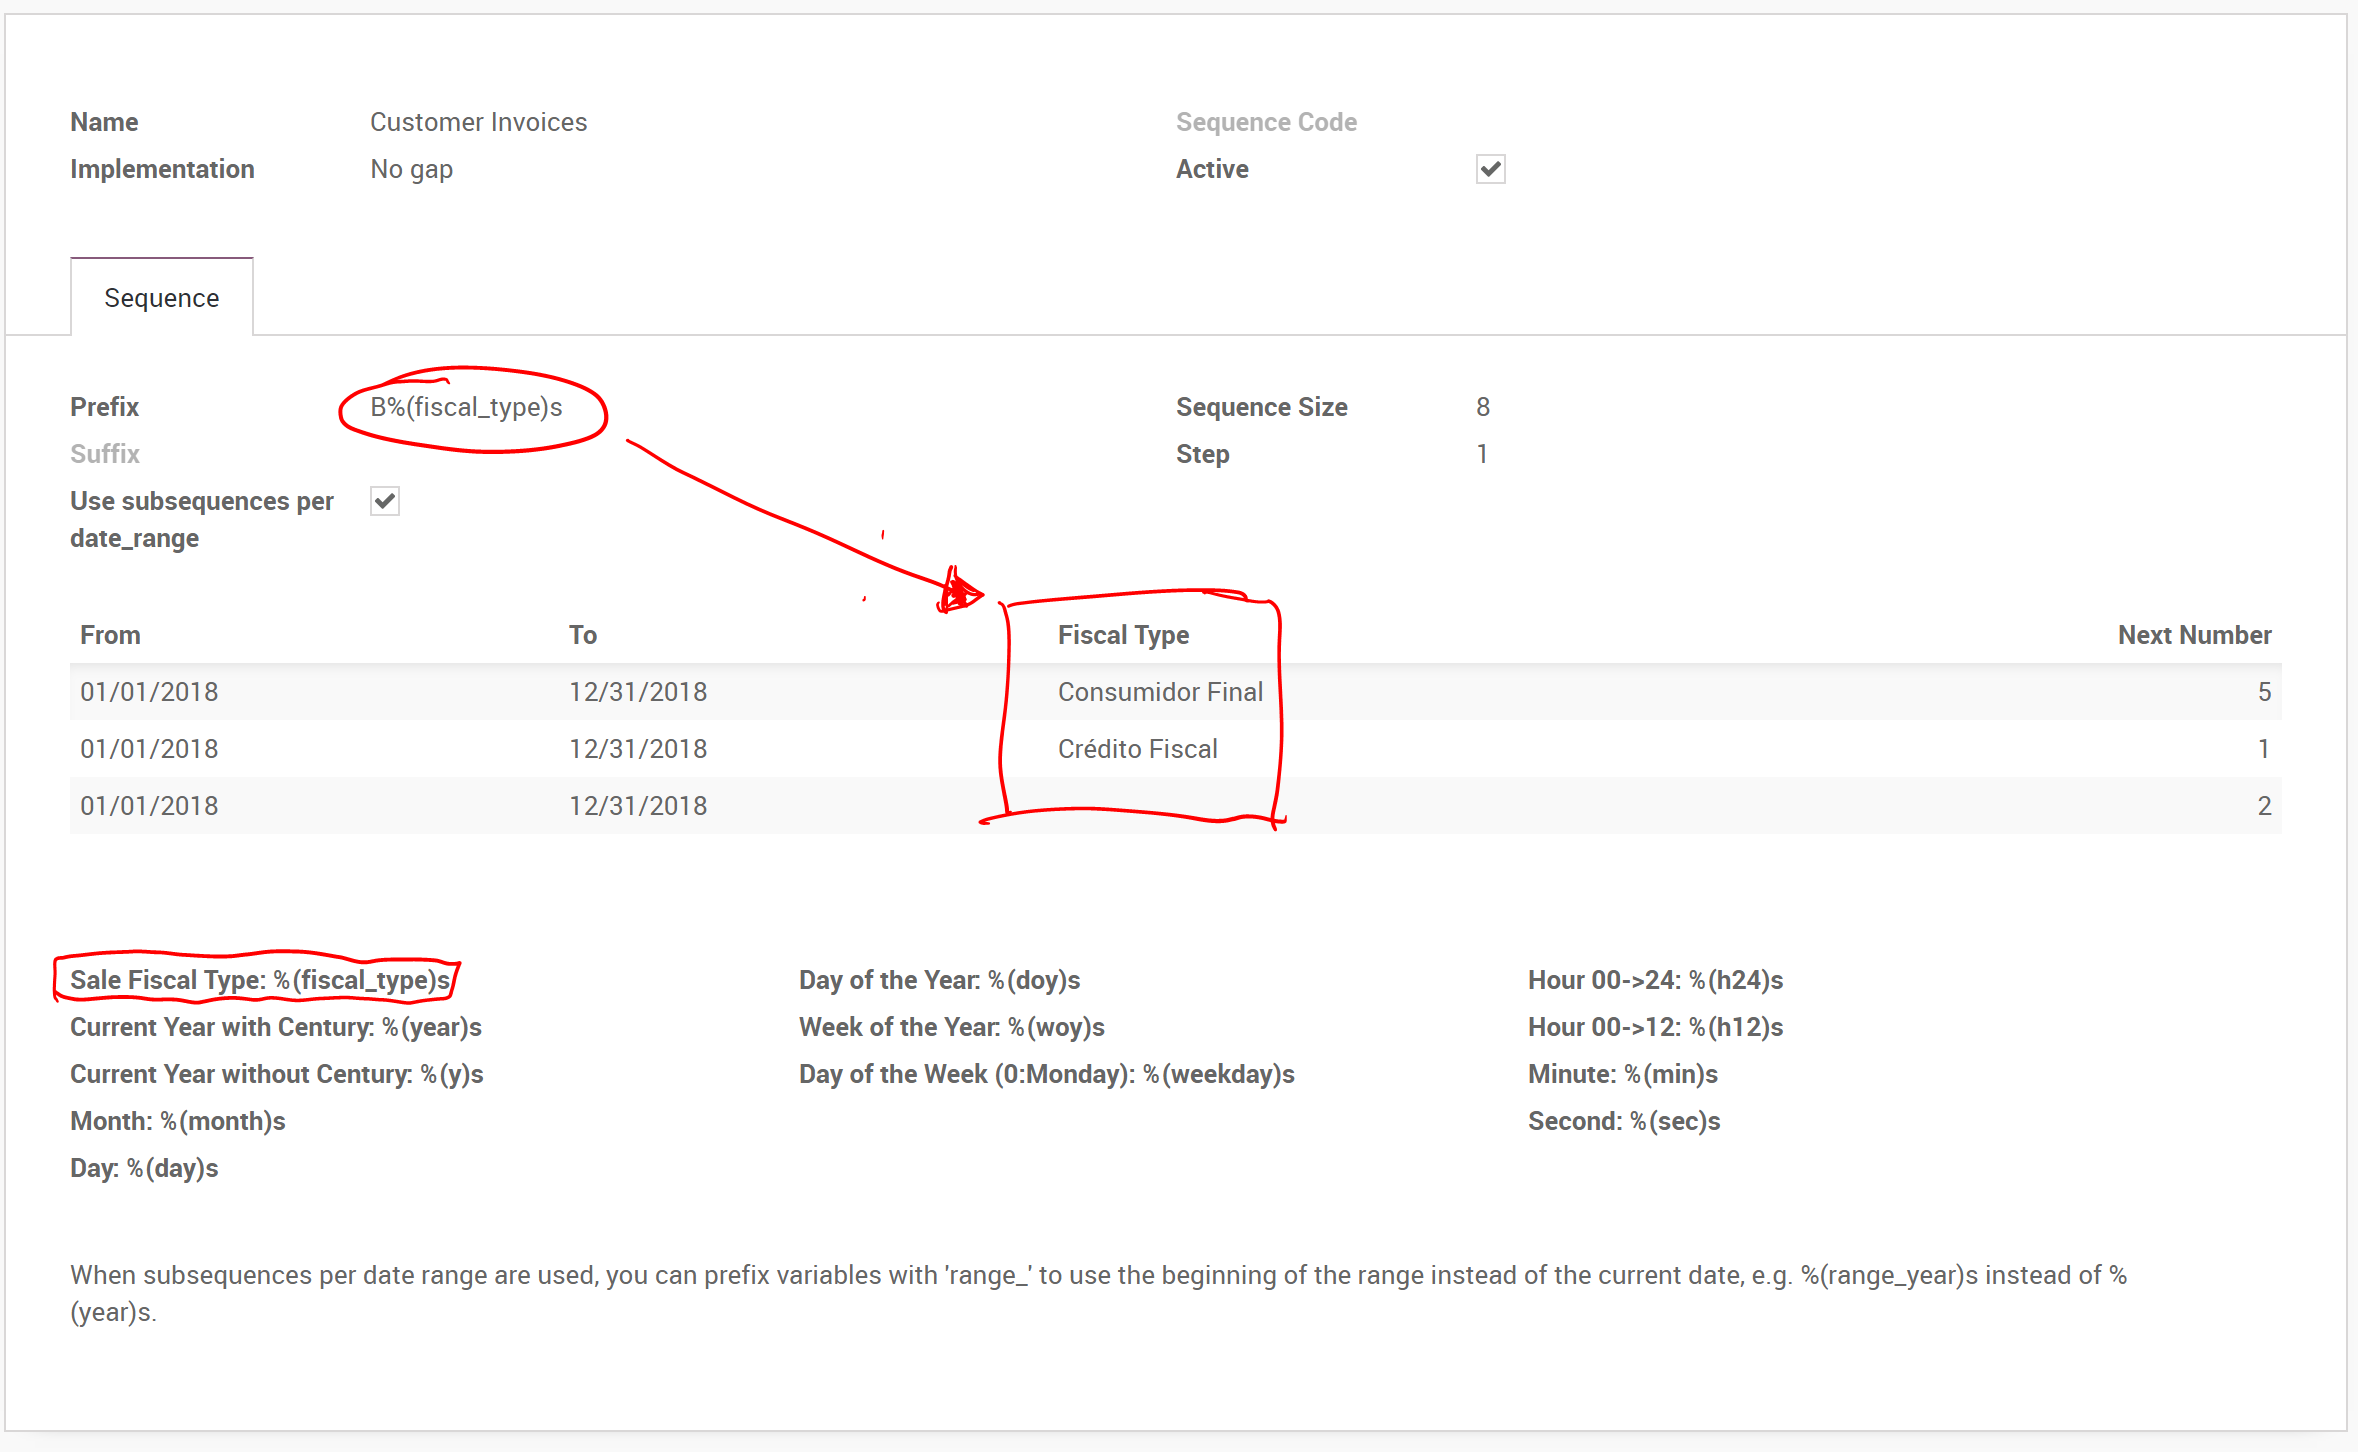The width and height of the screenshot is (2358, 1452).
Task: Select the Crédito Fiscal row
Action: [1137, 749]
